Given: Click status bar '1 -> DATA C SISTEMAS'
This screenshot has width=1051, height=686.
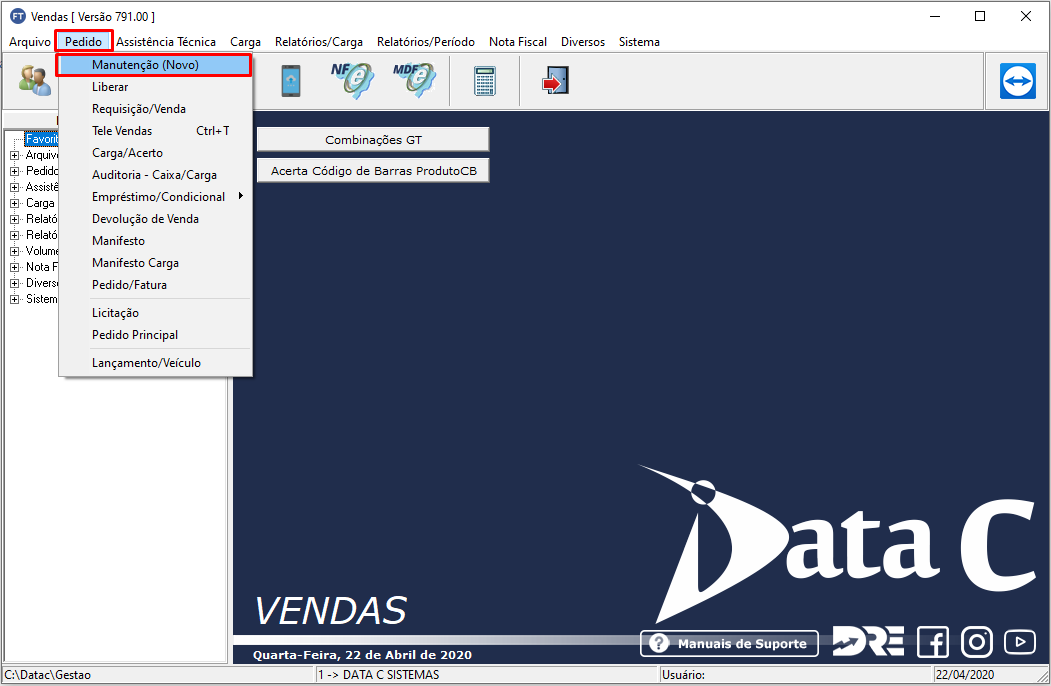Looking at the screenshot, I should (x=487, y=675).
